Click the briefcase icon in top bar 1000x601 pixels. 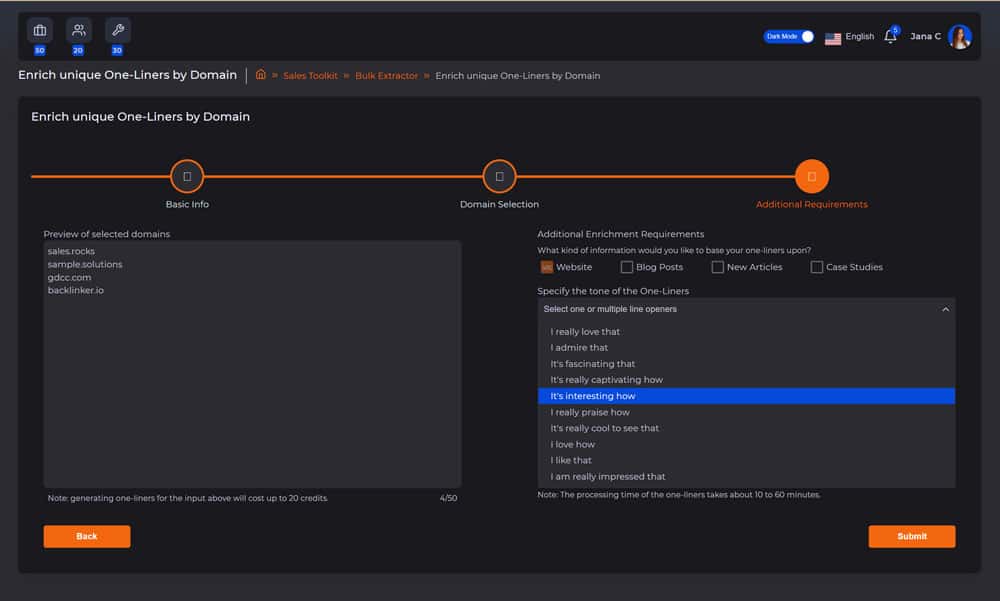coord(39,30)
